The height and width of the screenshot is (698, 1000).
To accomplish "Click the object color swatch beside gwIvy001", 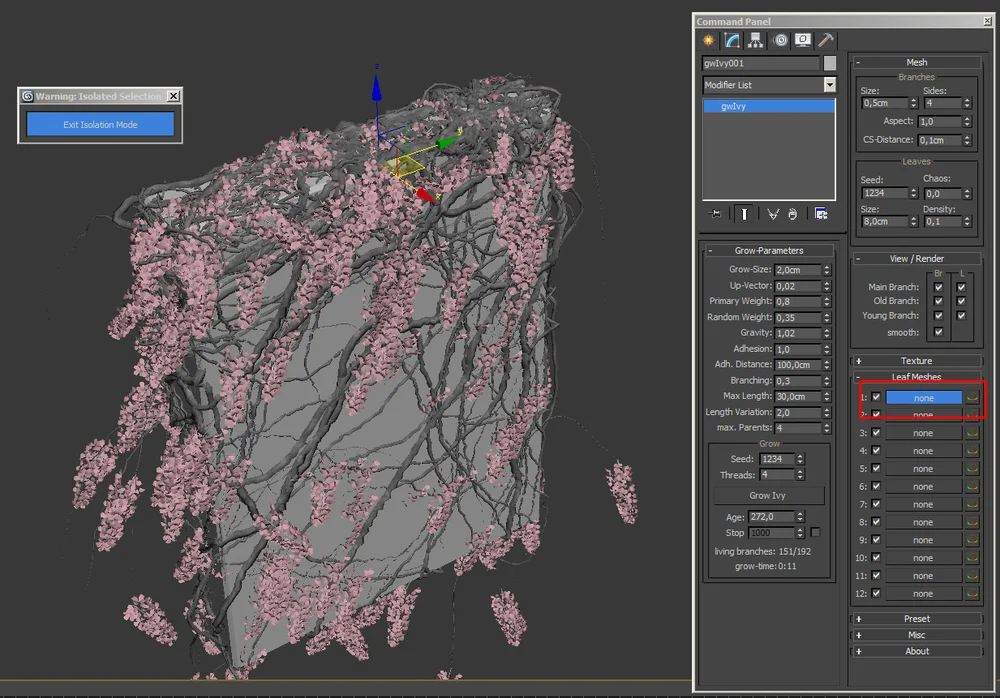I will click(x=830, y=63).
